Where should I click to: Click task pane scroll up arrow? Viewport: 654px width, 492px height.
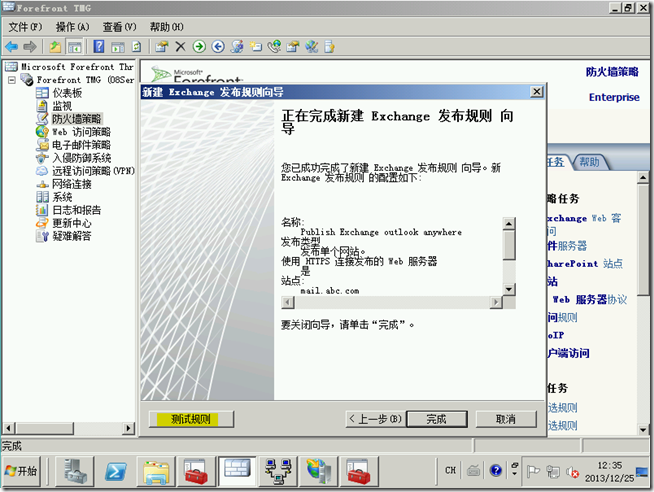pyautogui.click(x=643, y=178)
